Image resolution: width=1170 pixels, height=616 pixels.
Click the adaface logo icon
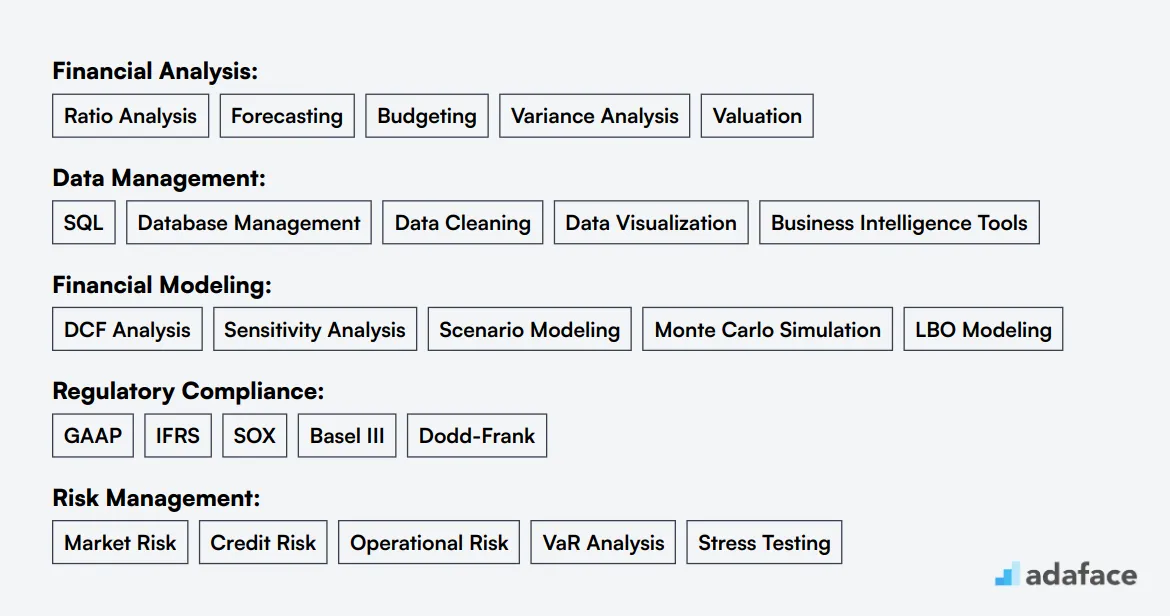point(1007,574)
